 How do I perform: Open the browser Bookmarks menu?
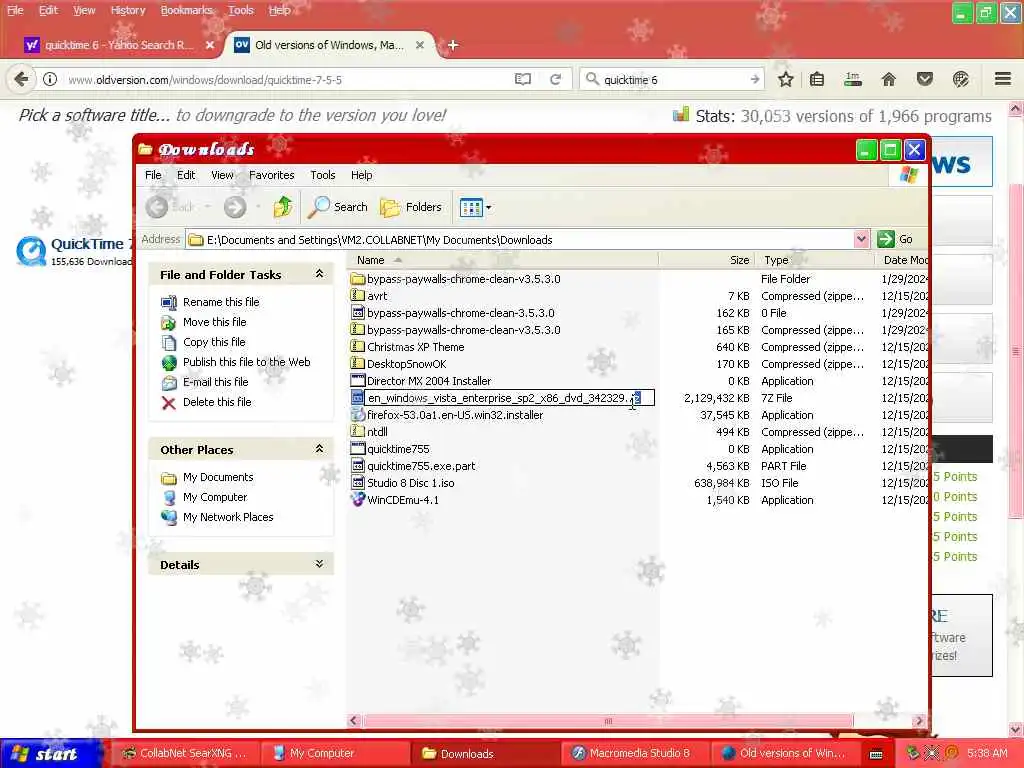pos(186,10)
